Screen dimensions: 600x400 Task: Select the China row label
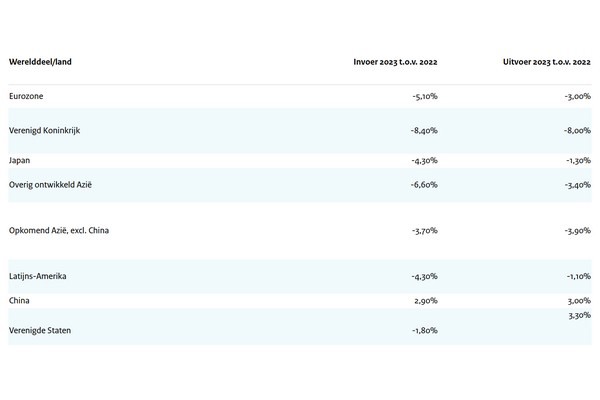coord(20,300)
